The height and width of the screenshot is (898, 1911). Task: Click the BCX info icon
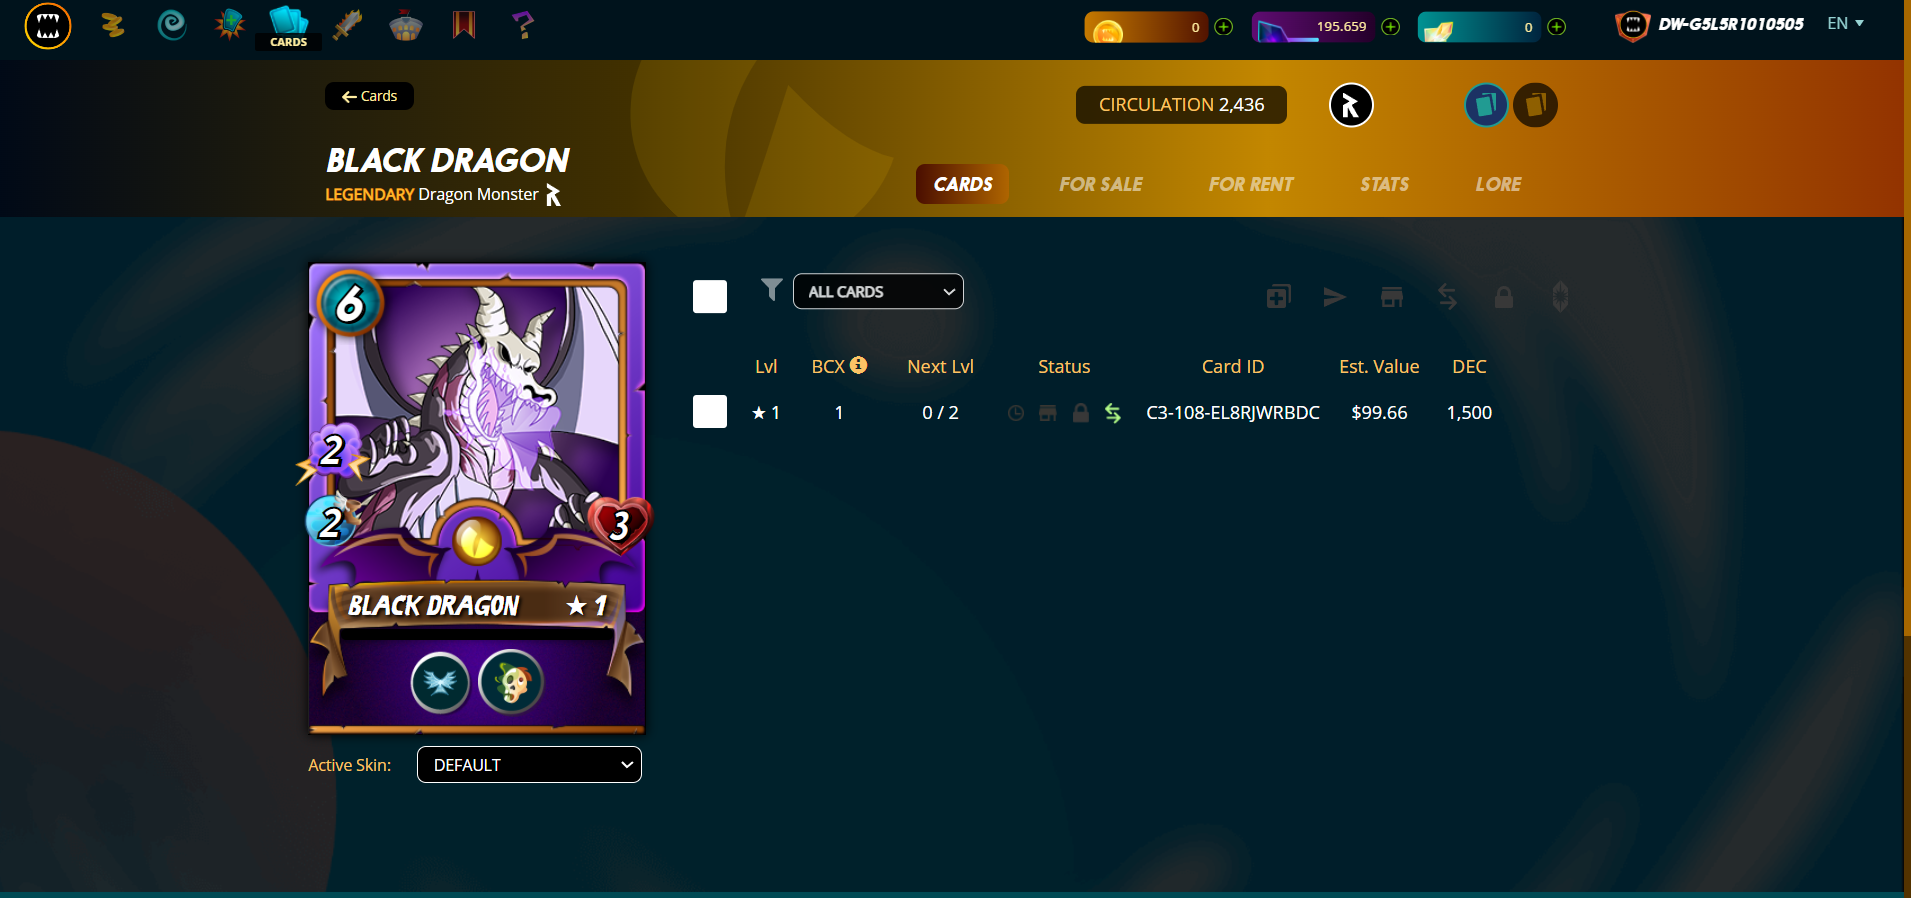pyautogui.click(x=858, y=365)
